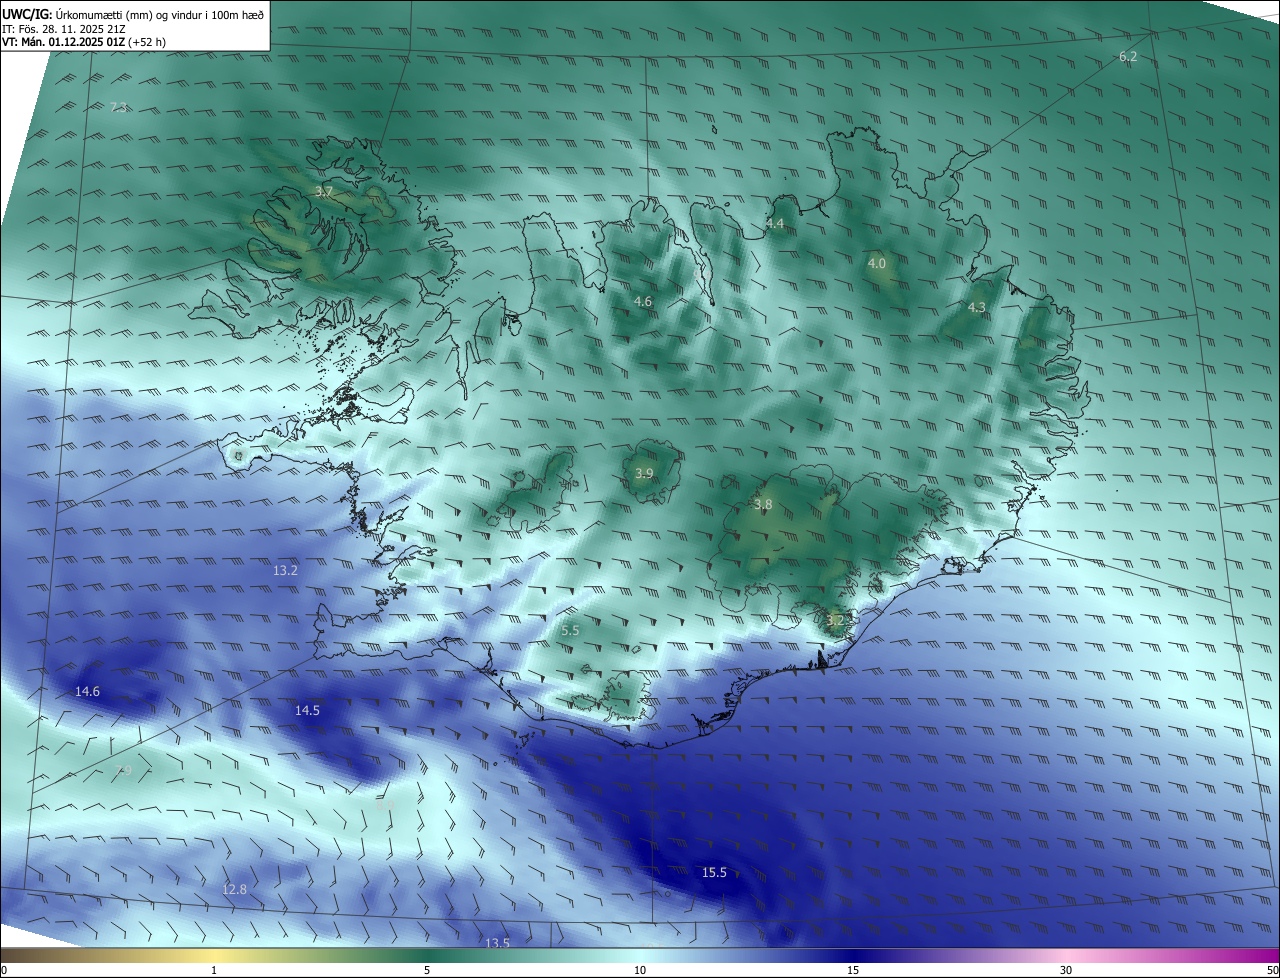Click the 5.5 value label
This screenshot has width=1280, height=978.
[570, 630]
